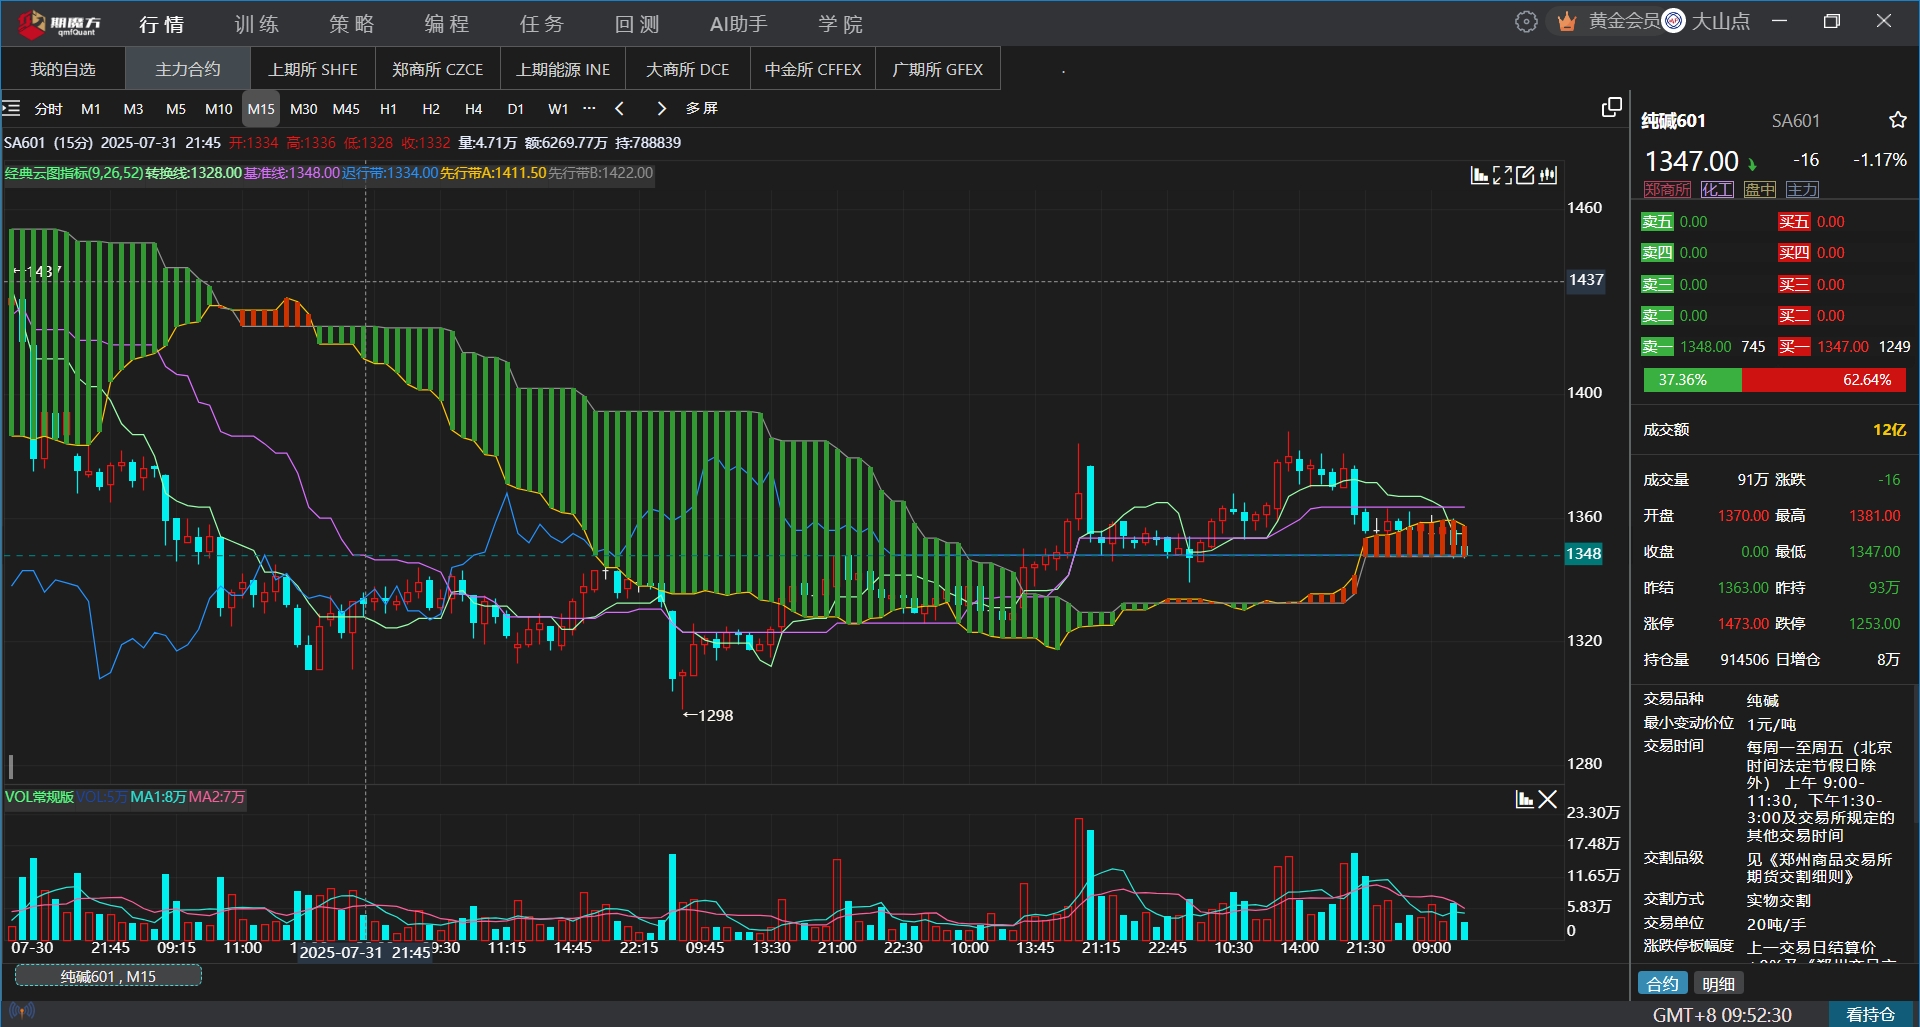
Task: Select 分时 timeframe
Action: (48, 109)
